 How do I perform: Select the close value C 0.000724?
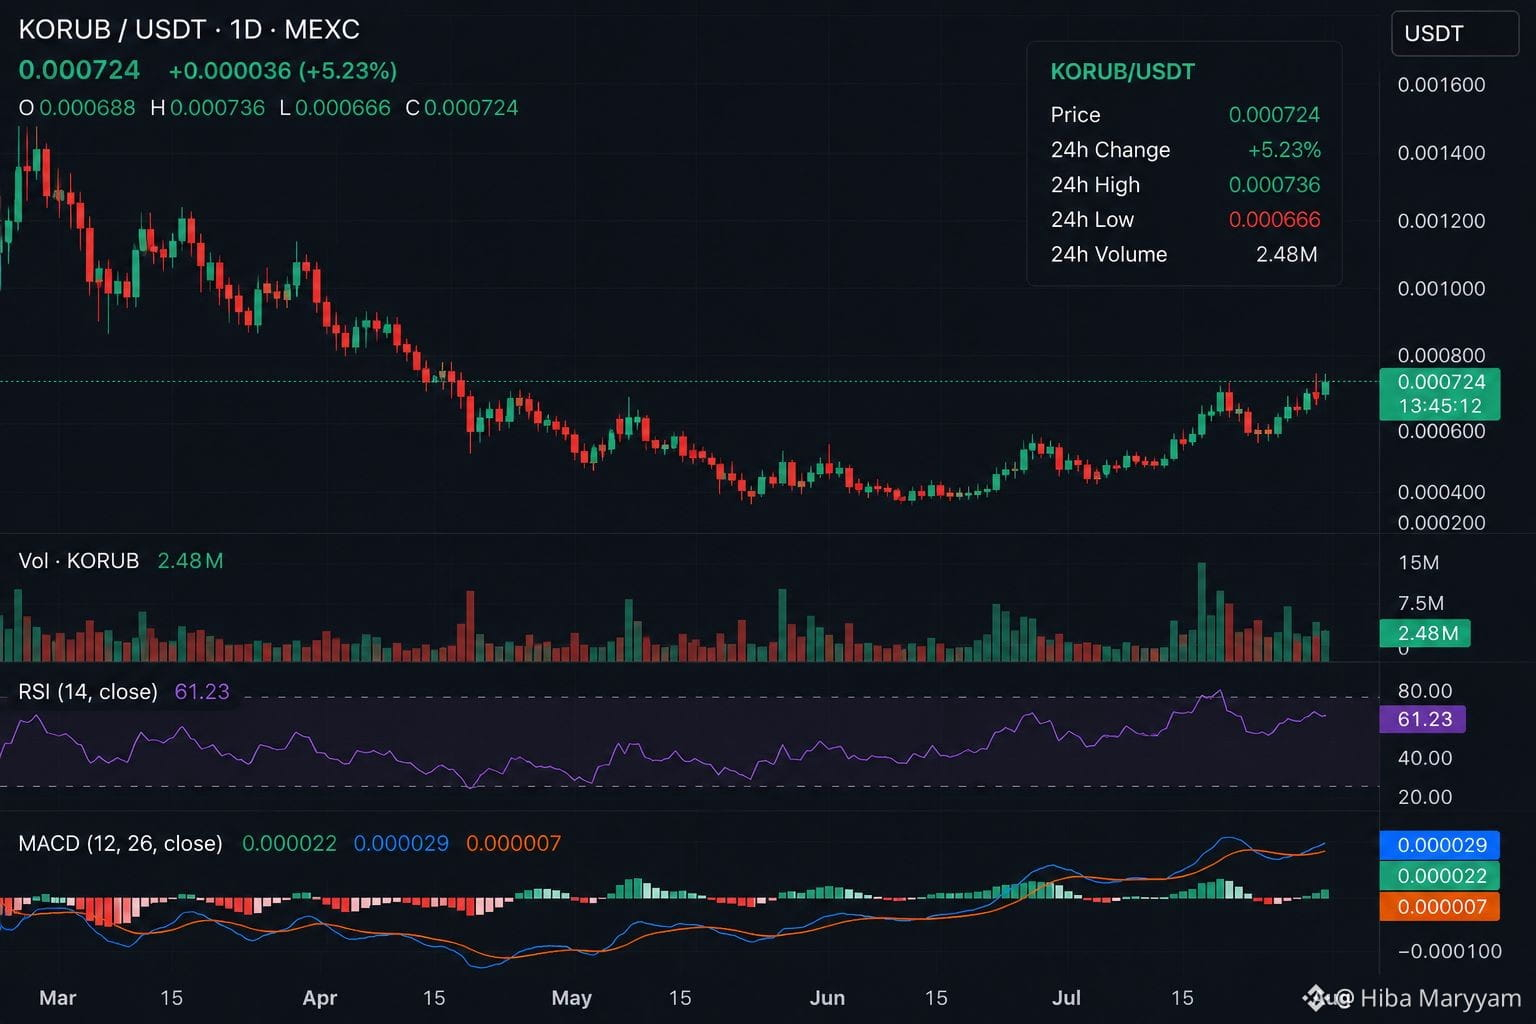click(462, 108)
